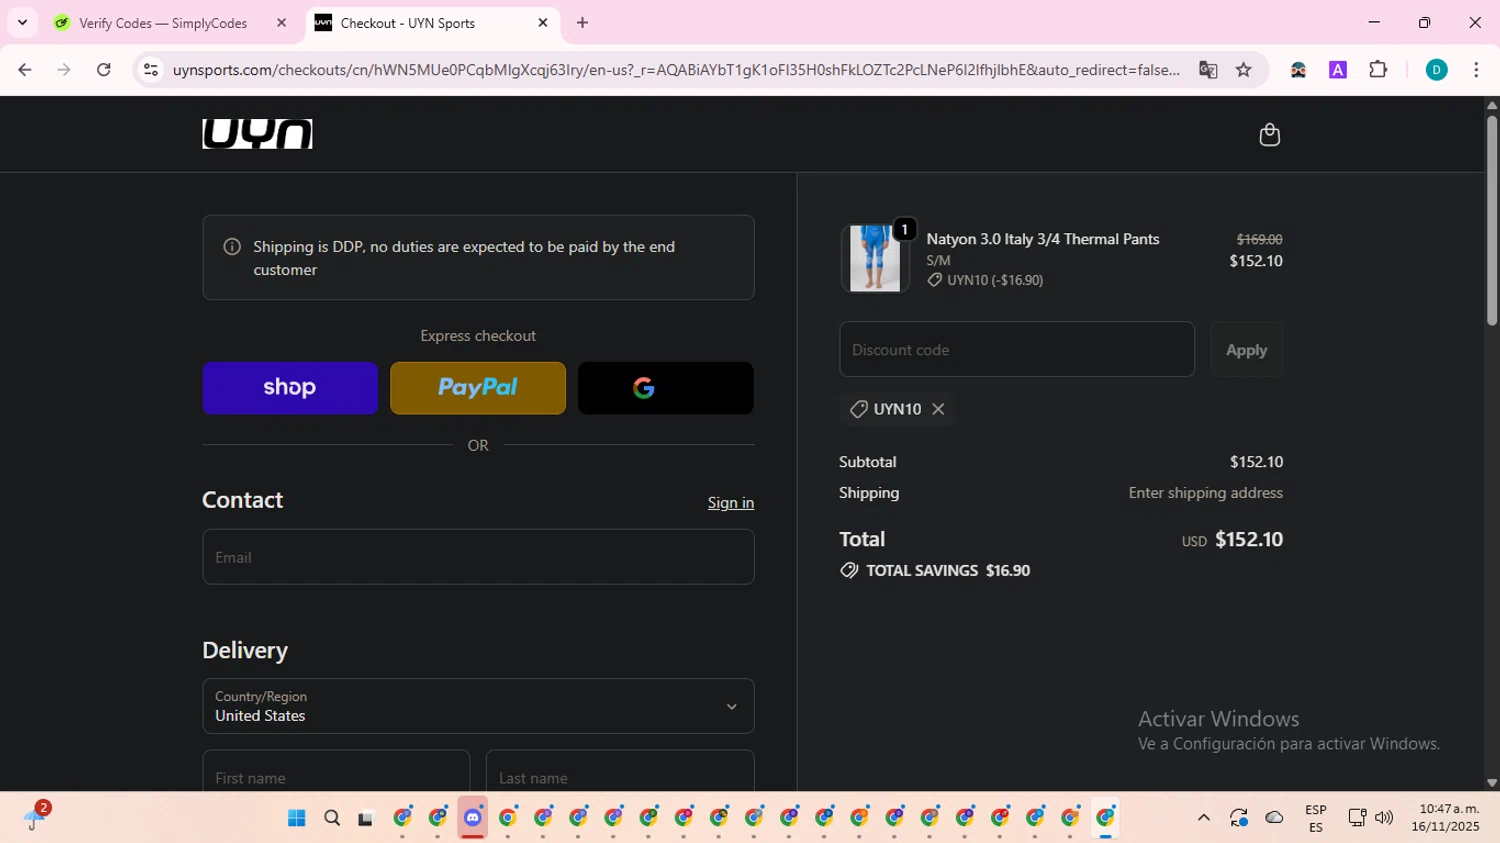Switch to Verify Codes SimplyCodes tab

coord(163,23)
